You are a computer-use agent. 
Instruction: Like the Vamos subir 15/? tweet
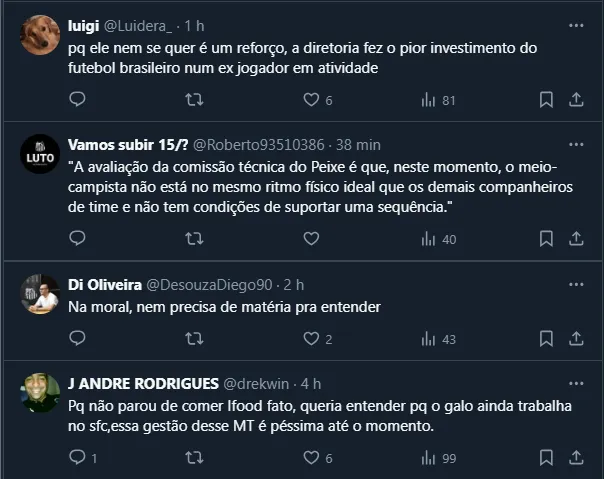click(311, 239)
